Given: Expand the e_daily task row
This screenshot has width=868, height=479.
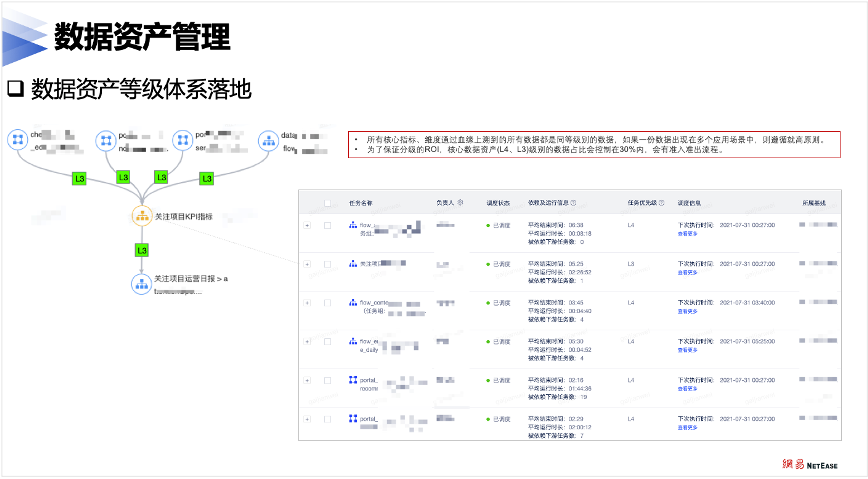Looking at the screenshot, I should (x=307, y=342).
